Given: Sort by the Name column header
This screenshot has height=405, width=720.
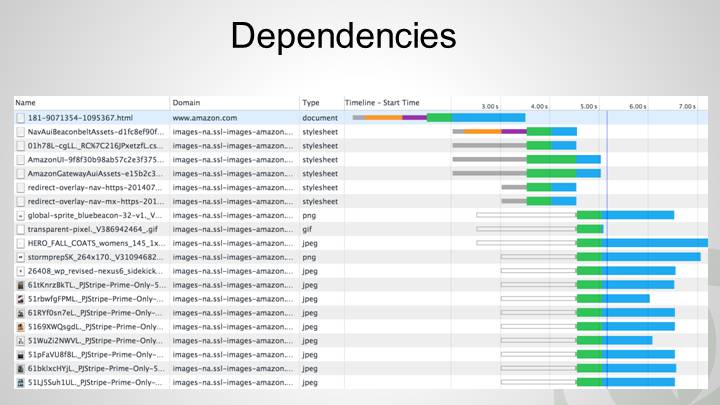Looking at the screenshot, I should click(25, 103).
